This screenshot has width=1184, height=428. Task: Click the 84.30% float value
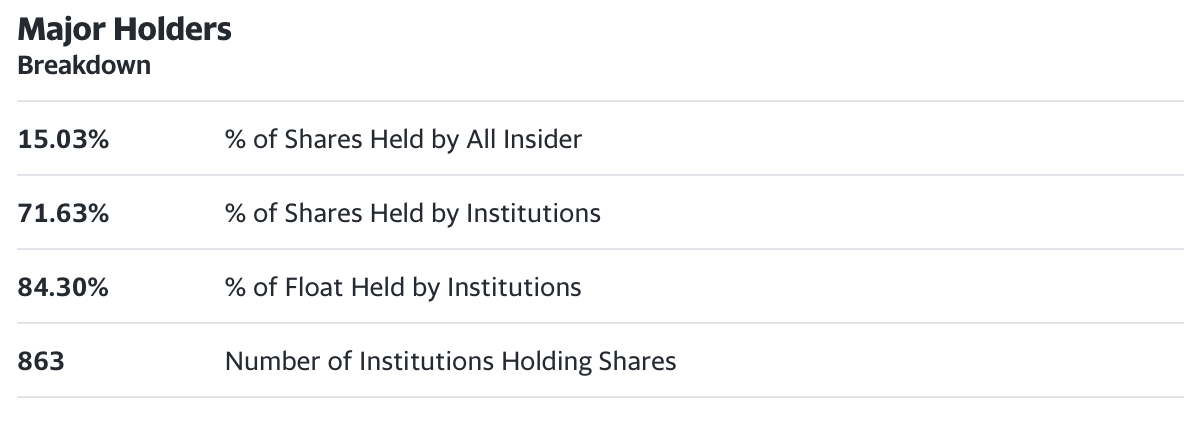pyautogui.click(x=63, y=287)
